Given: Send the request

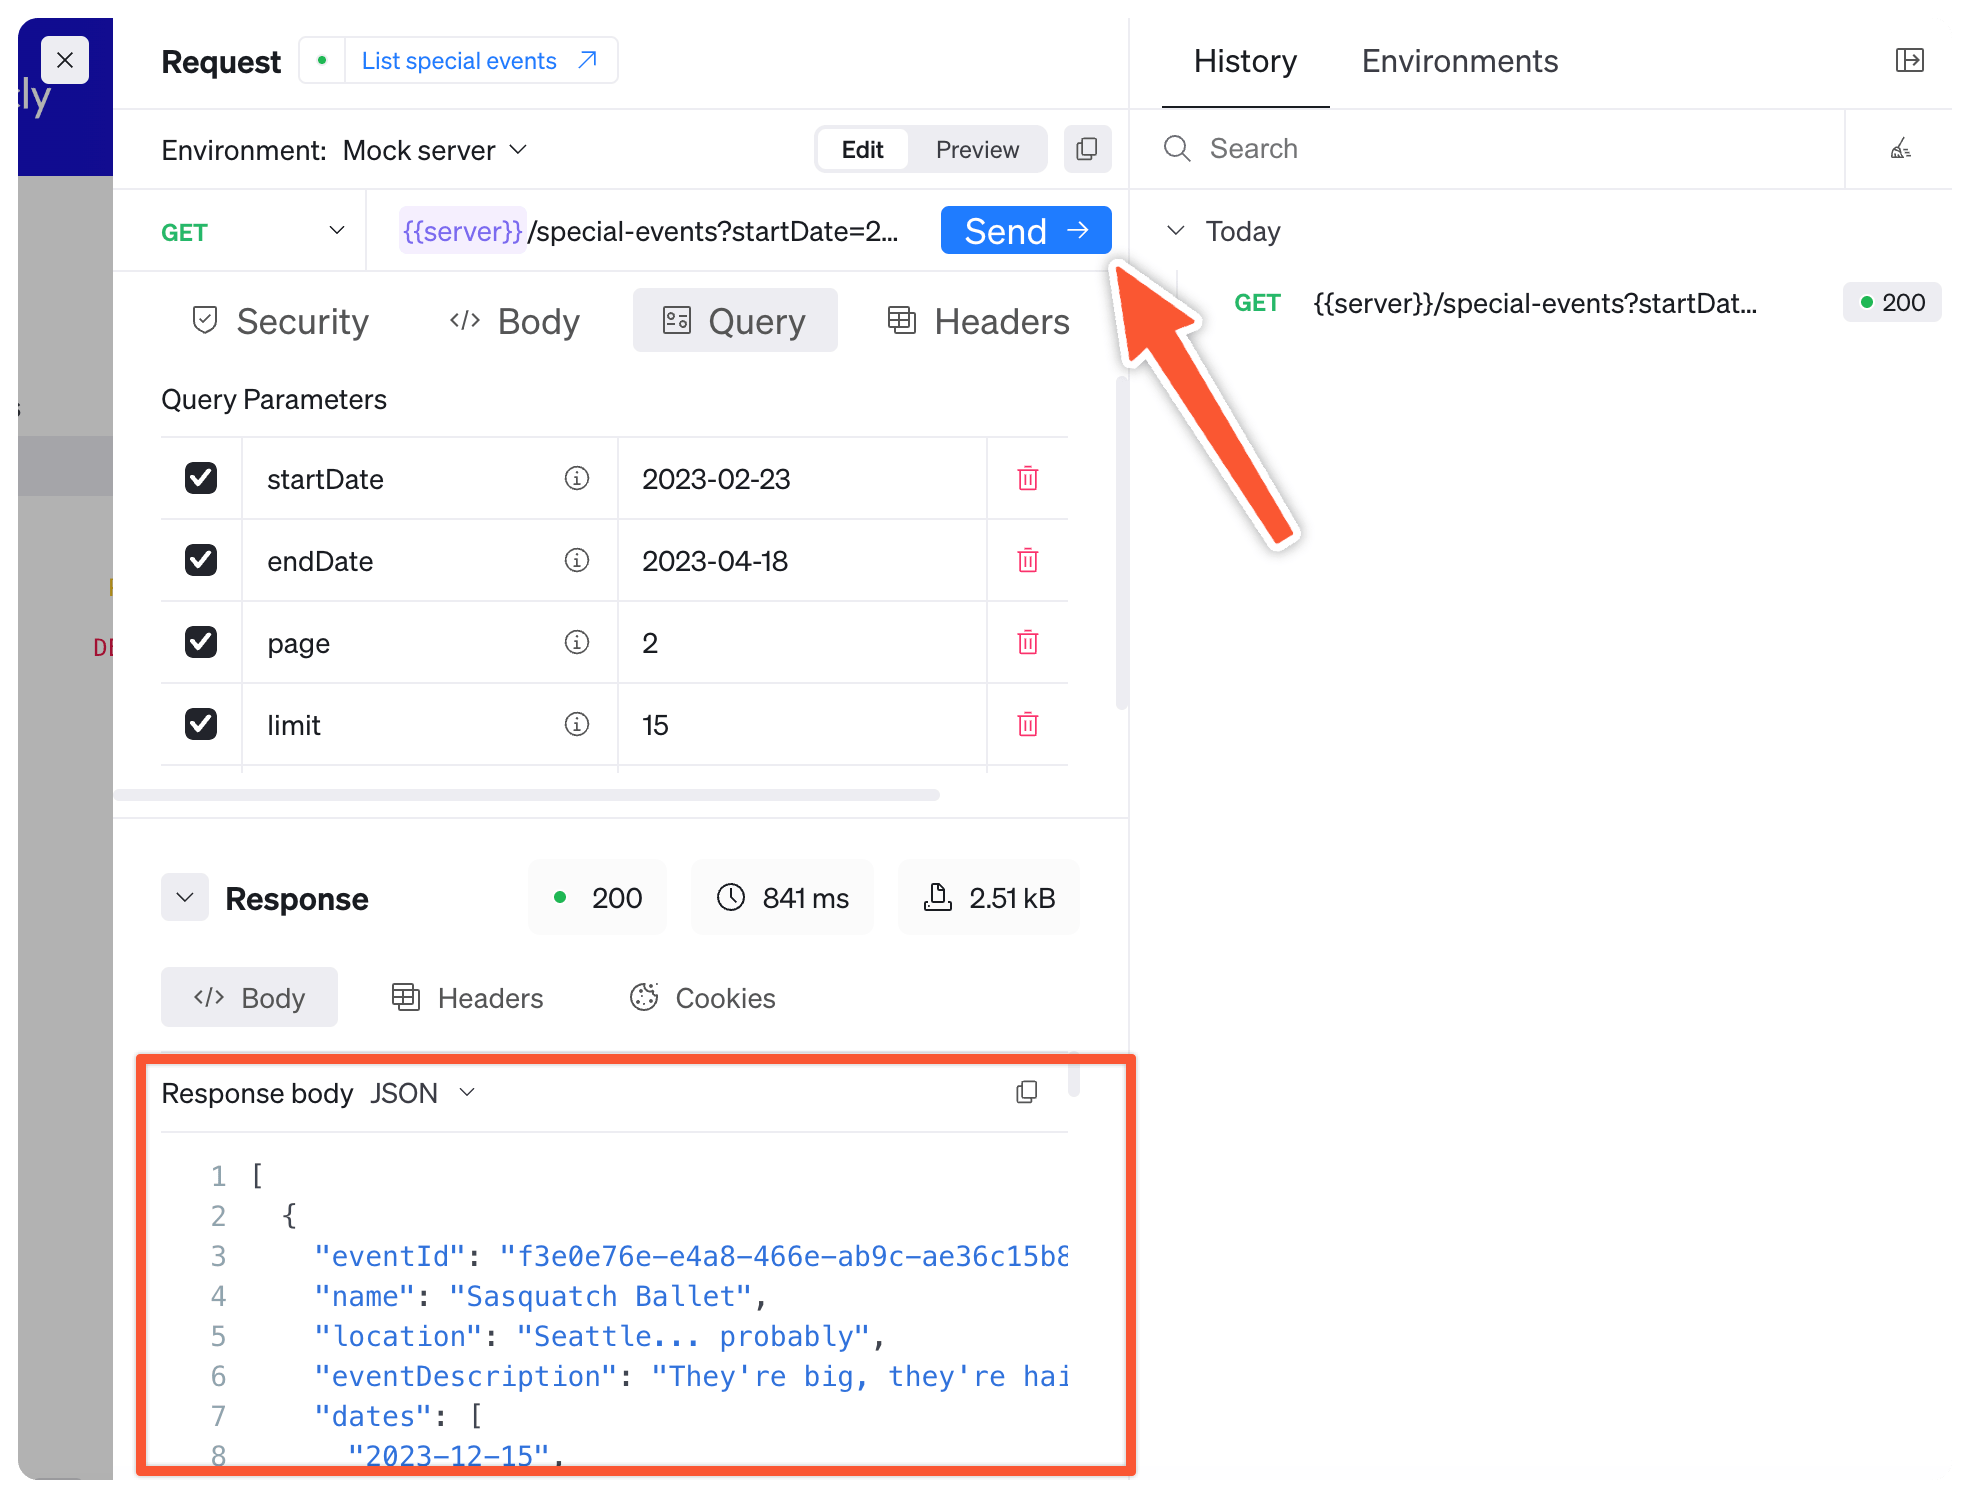Looking at the screenshot, I should pyautogui.click(x=1026, y=231).
